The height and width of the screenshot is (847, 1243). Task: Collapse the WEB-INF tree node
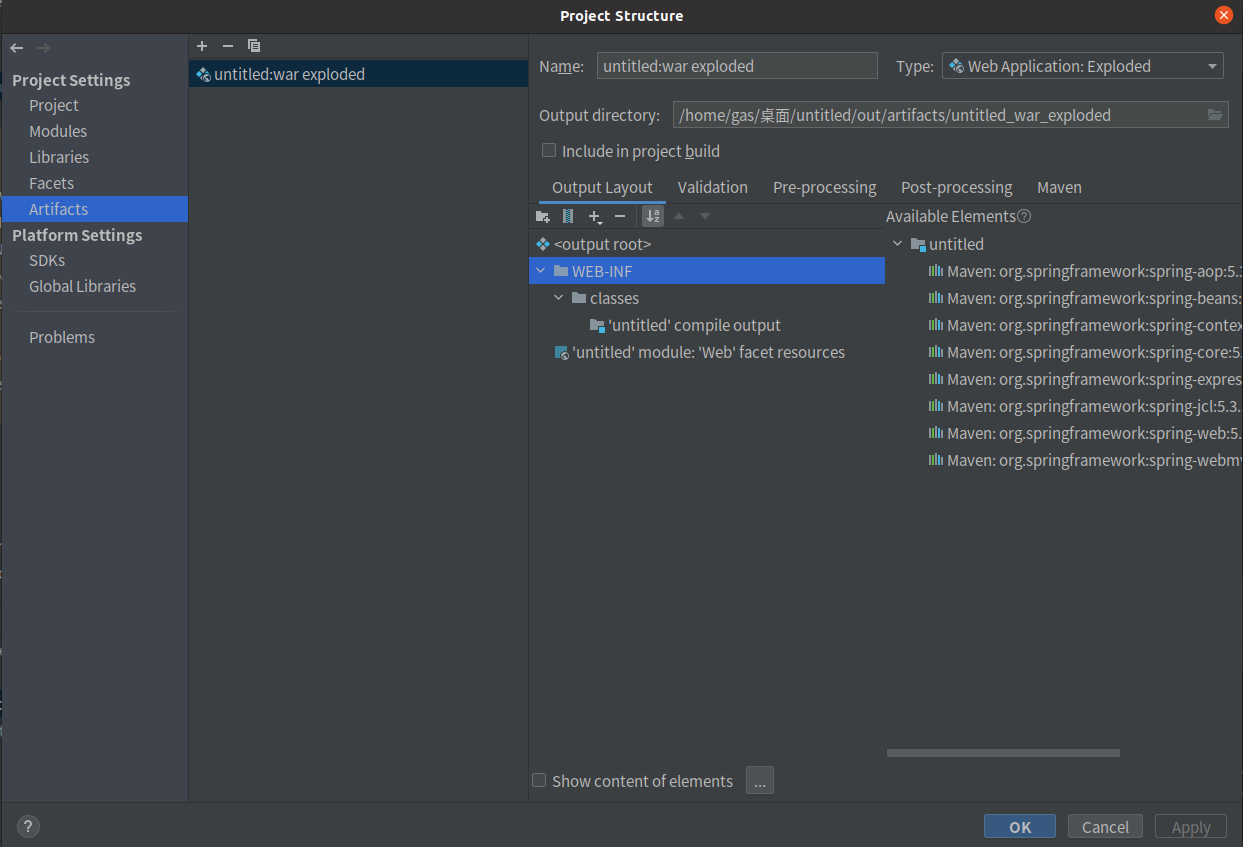541,271
